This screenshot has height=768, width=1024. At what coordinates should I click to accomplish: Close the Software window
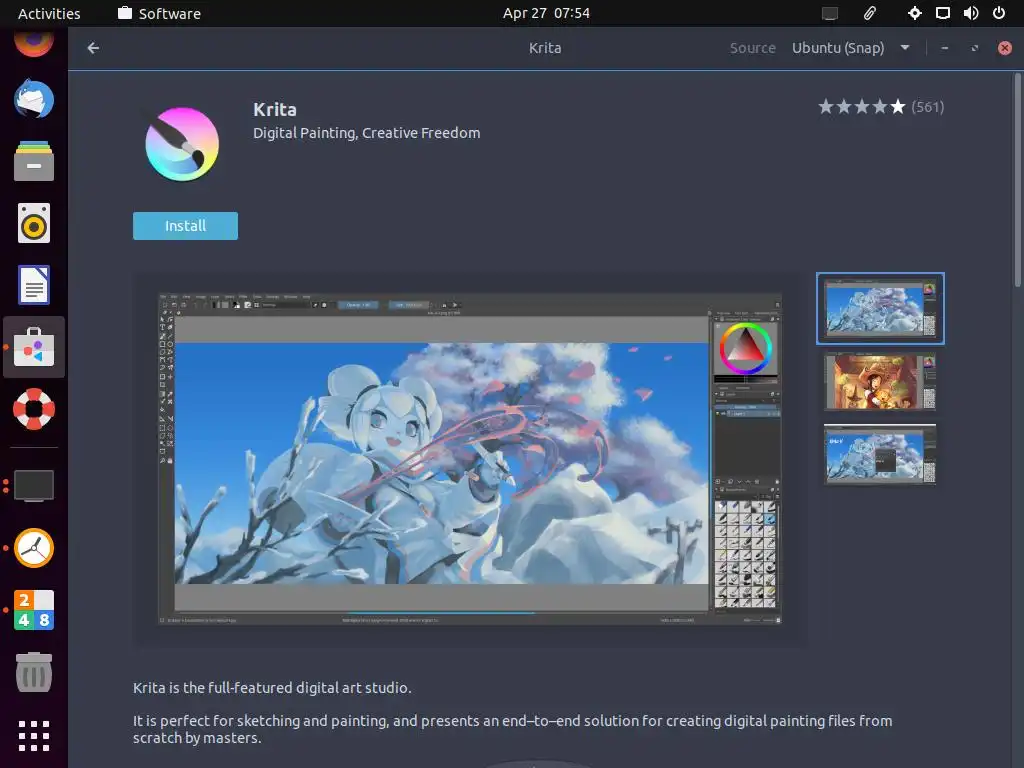pos(1004,48)
